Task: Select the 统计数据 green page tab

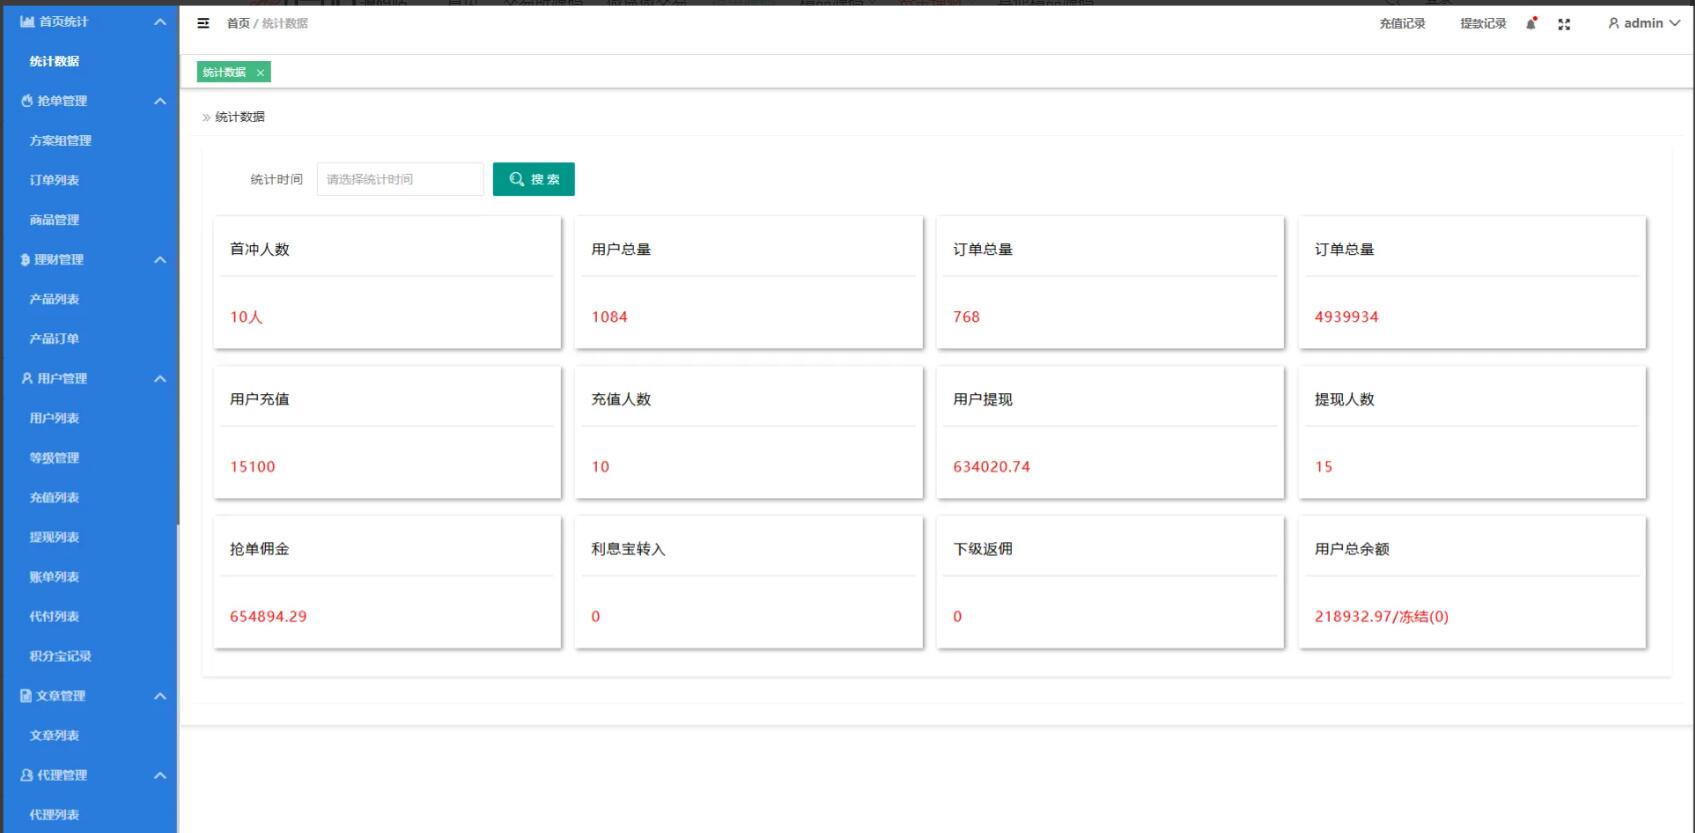Action: tap(224, 73)
